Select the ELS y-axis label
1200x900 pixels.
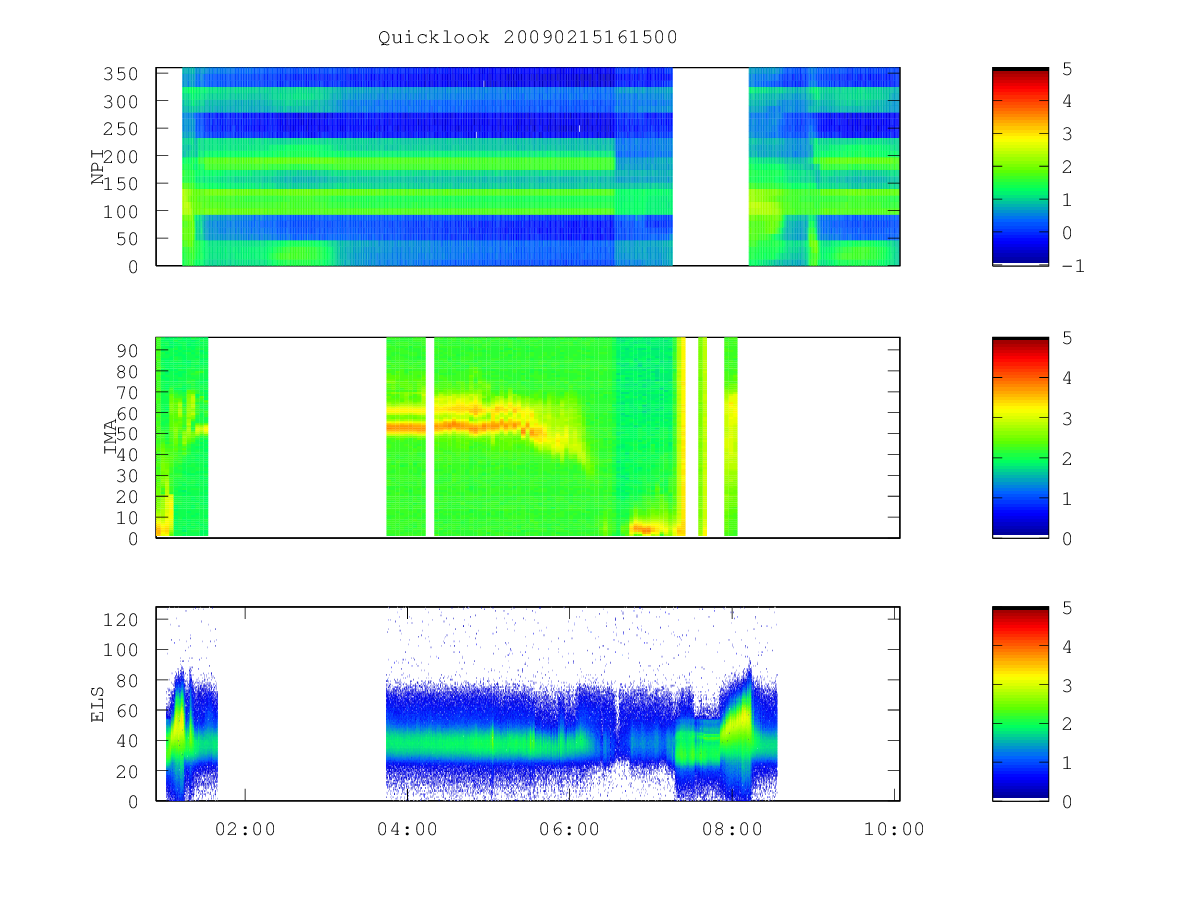[99, 704]
